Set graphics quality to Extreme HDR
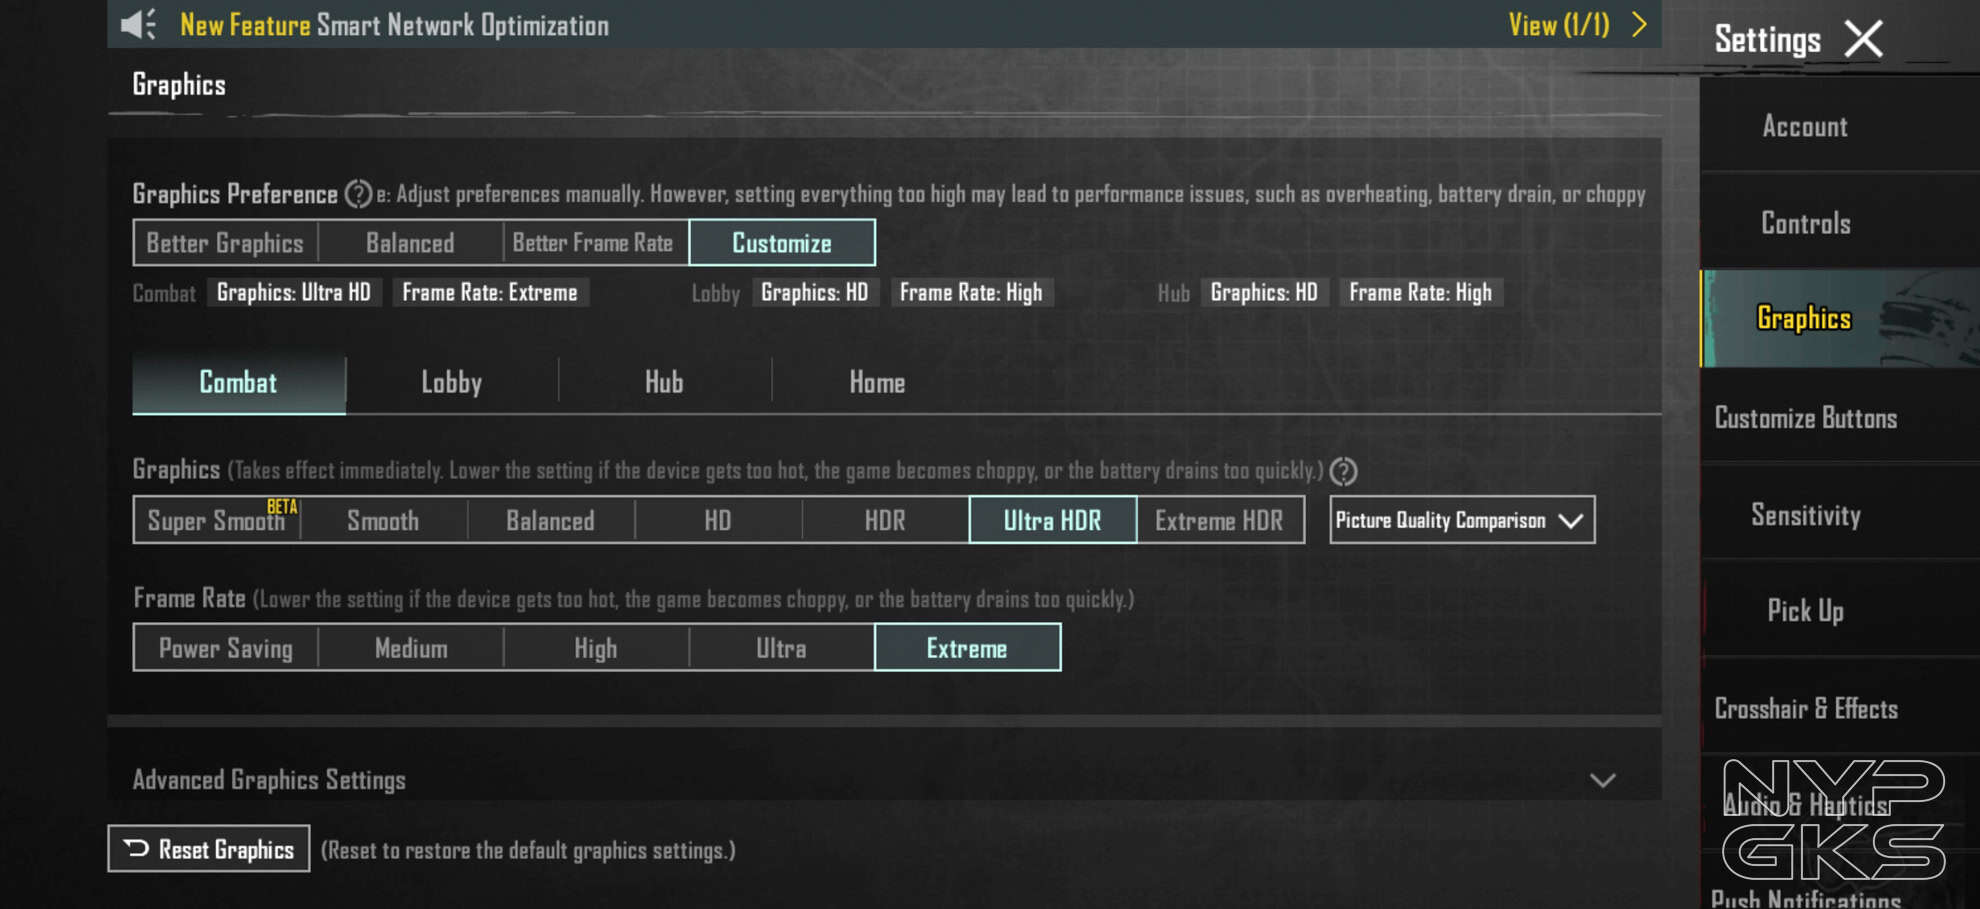The height and width of the screenshot is (909, 1980). point(1219,521)
